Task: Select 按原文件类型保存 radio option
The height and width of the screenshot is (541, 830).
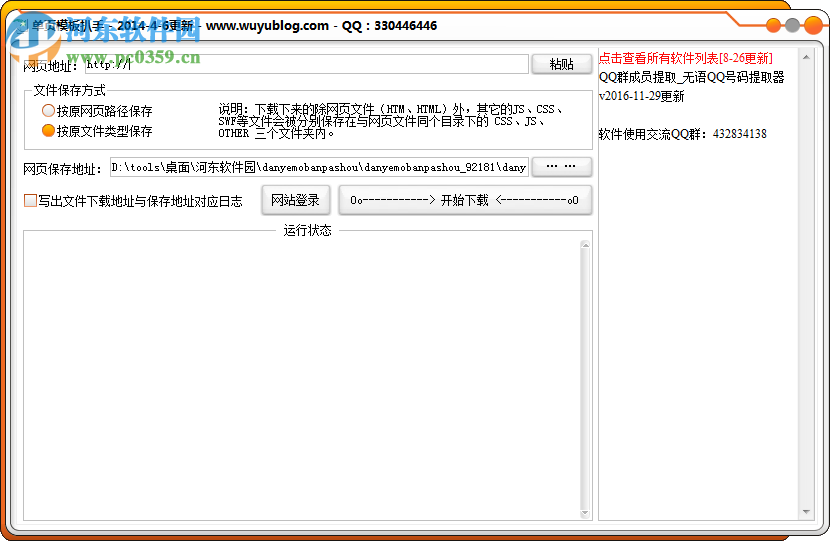Action: tap(97, 131)
